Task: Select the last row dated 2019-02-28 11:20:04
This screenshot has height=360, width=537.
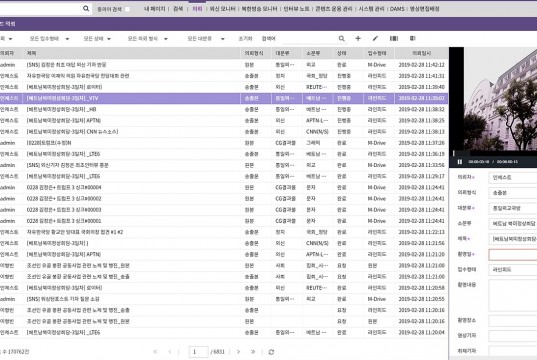Action: [x=224, y=333]
